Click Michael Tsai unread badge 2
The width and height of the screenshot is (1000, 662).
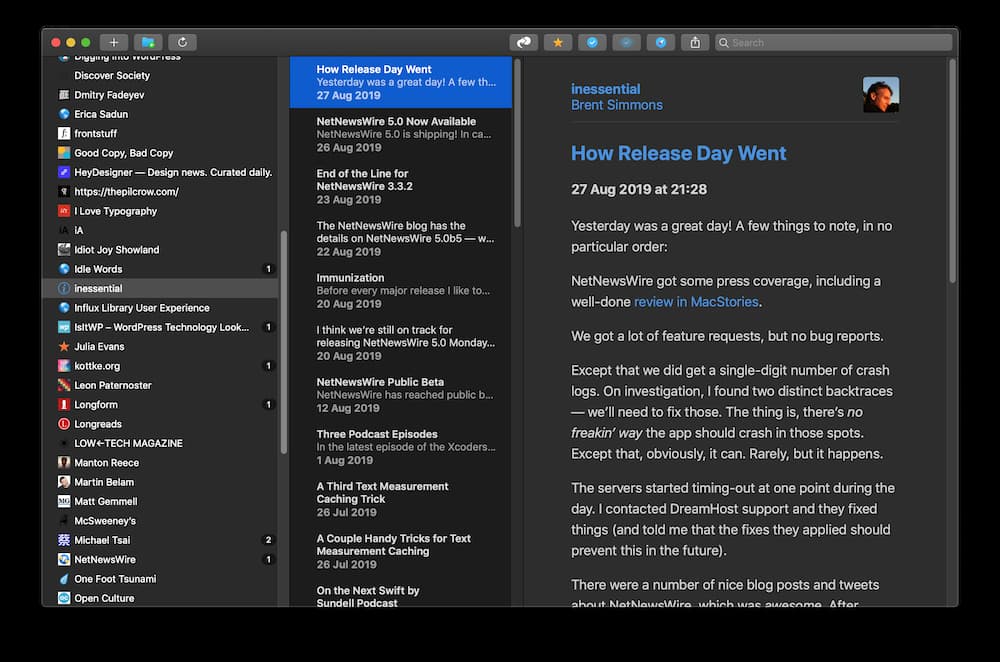[x=268, y=540]
